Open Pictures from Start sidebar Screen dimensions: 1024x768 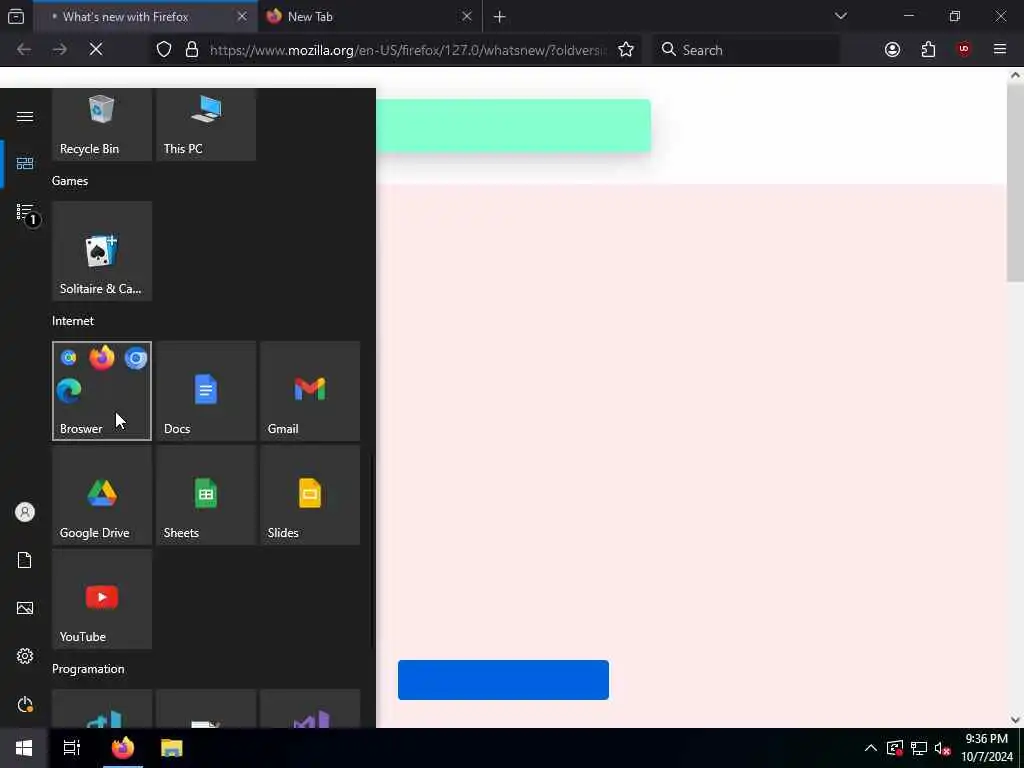(25, 608)
